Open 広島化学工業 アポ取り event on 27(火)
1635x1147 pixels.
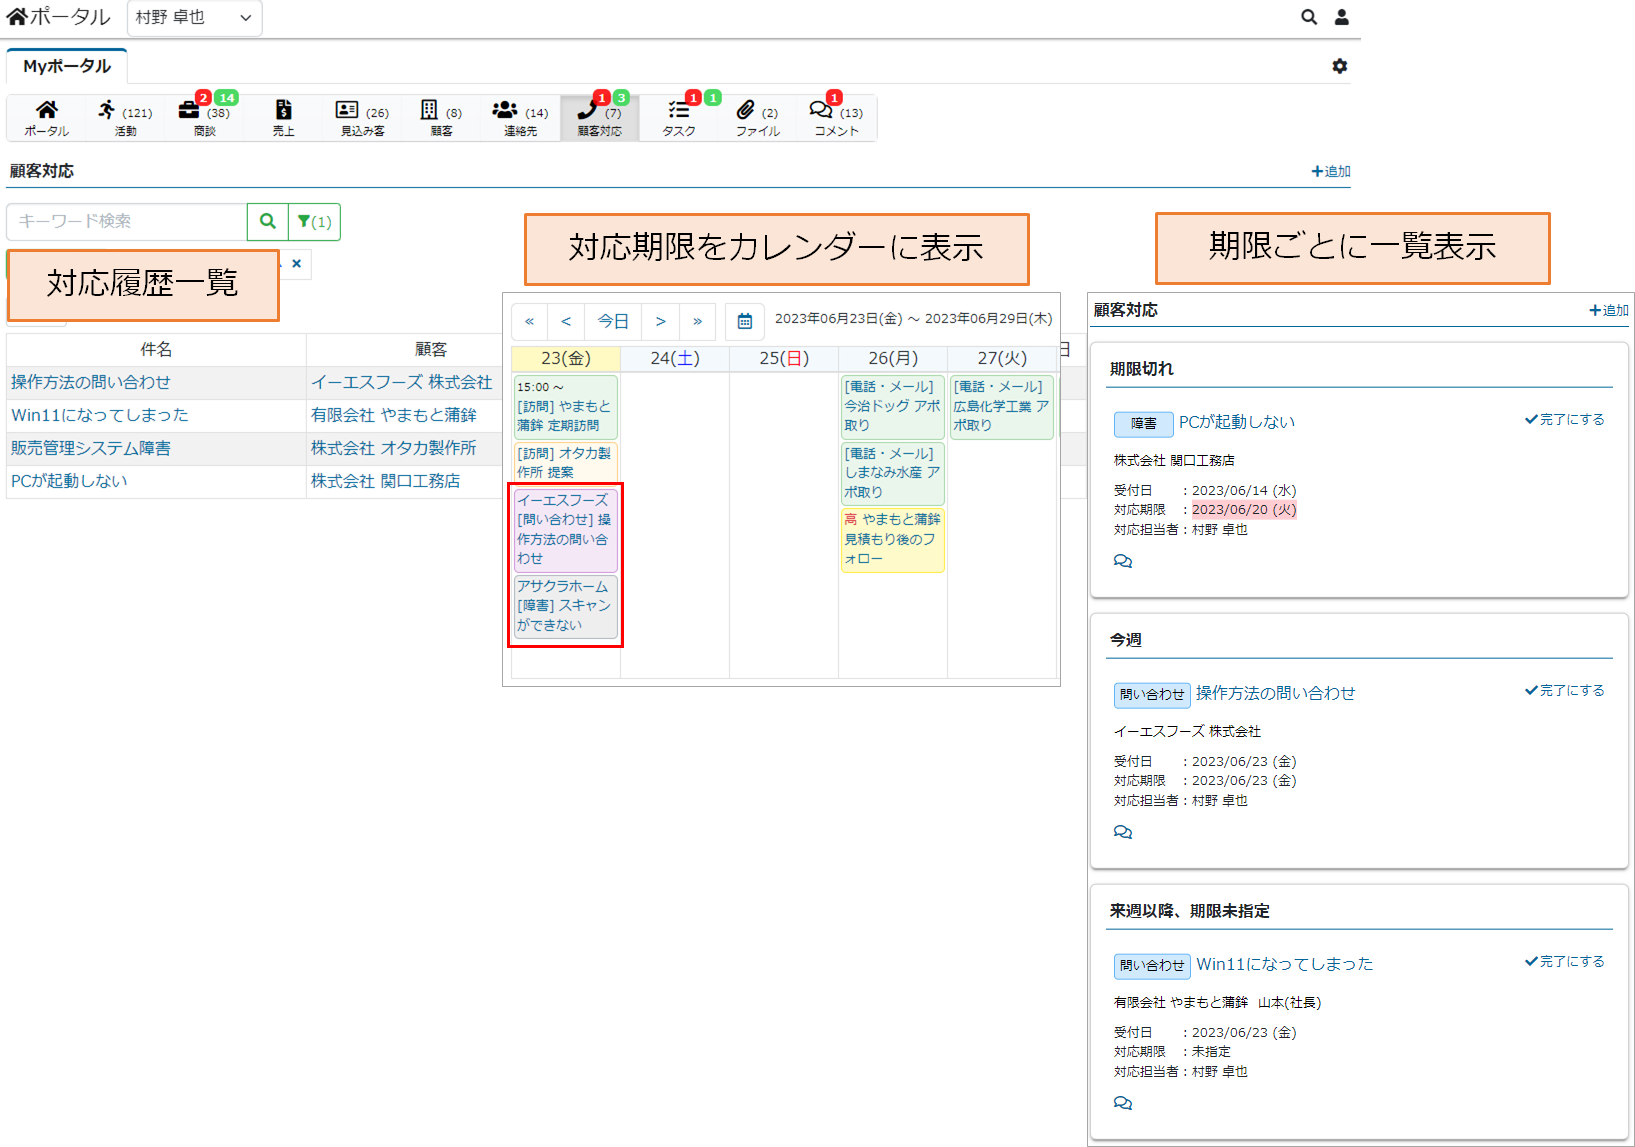click(1002, 406)
